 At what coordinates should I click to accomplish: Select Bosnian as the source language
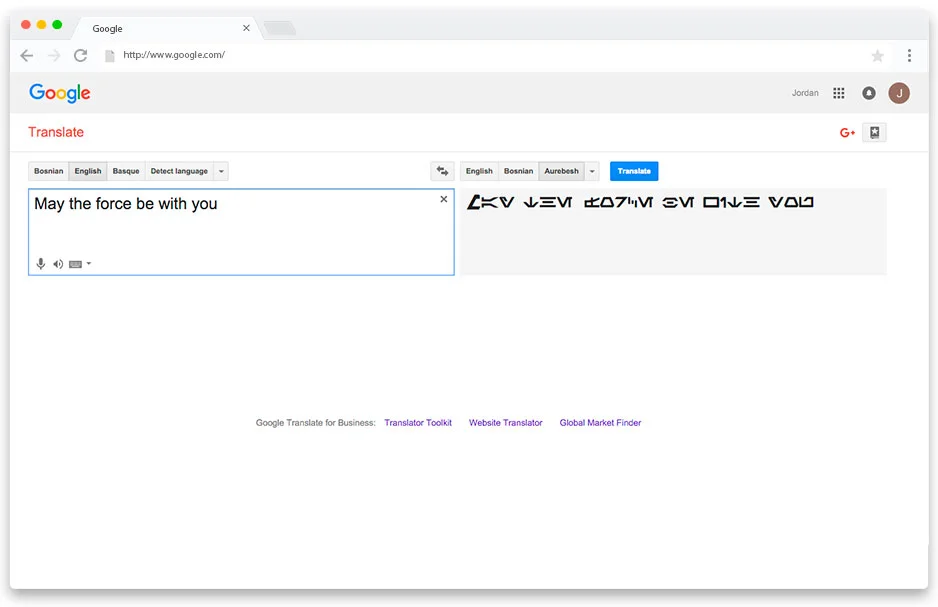47,170
